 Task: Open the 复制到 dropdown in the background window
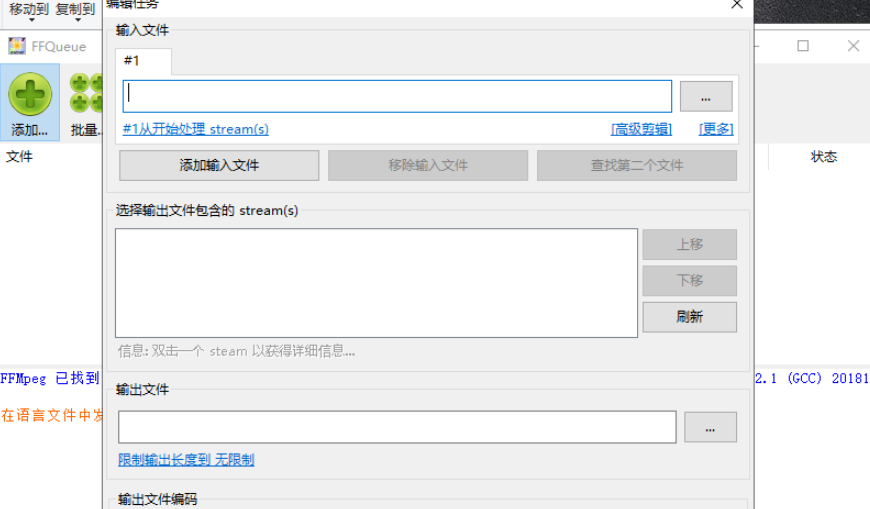(75, 11)
